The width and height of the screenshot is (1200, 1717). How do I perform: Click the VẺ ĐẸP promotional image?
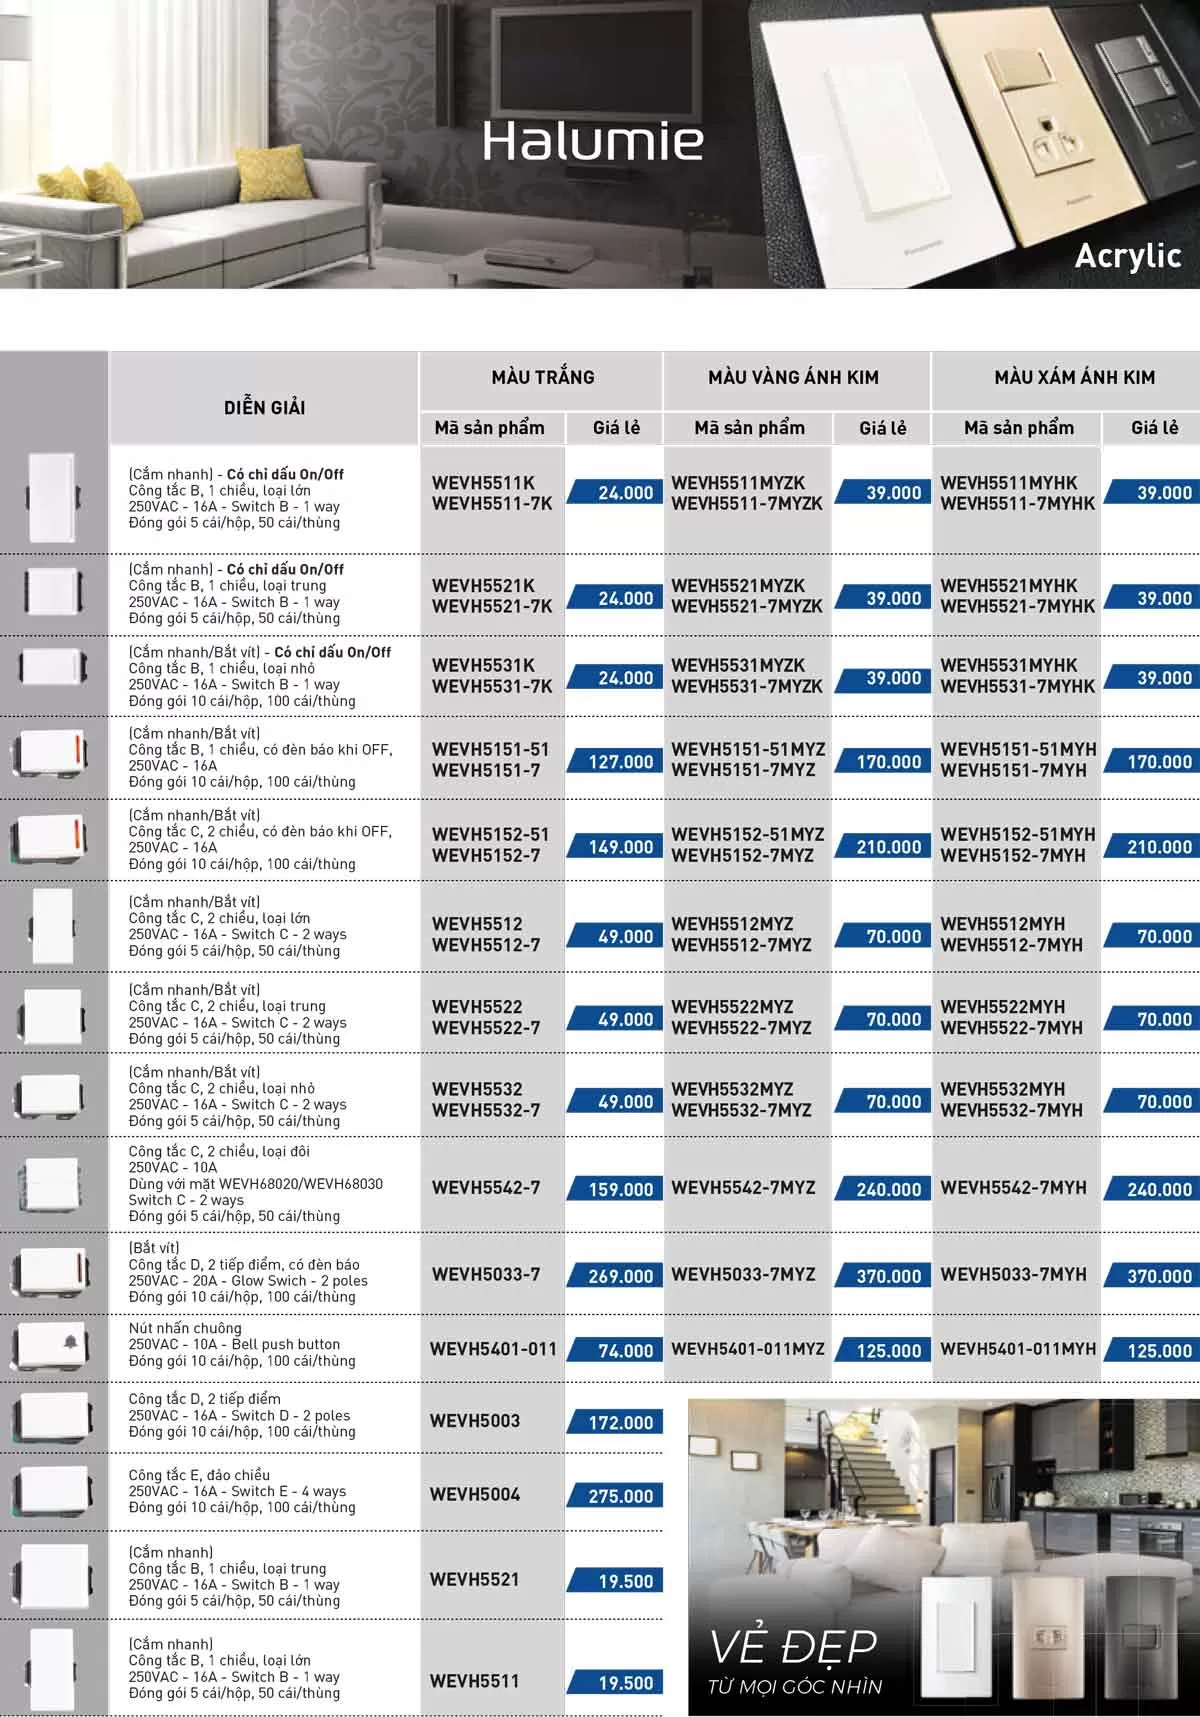click(943, 1556)
